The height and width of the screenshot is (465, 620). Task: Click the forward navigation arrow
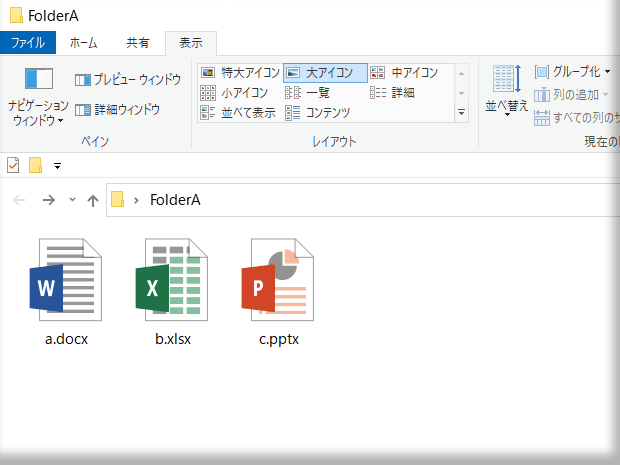[x=49, y=200]
